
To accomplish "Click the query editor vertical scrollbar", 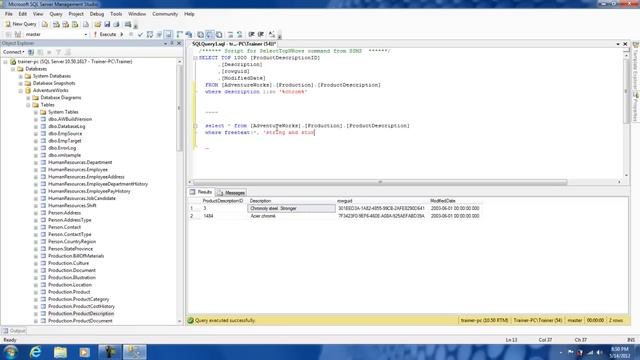I will (x=627, y=91).
